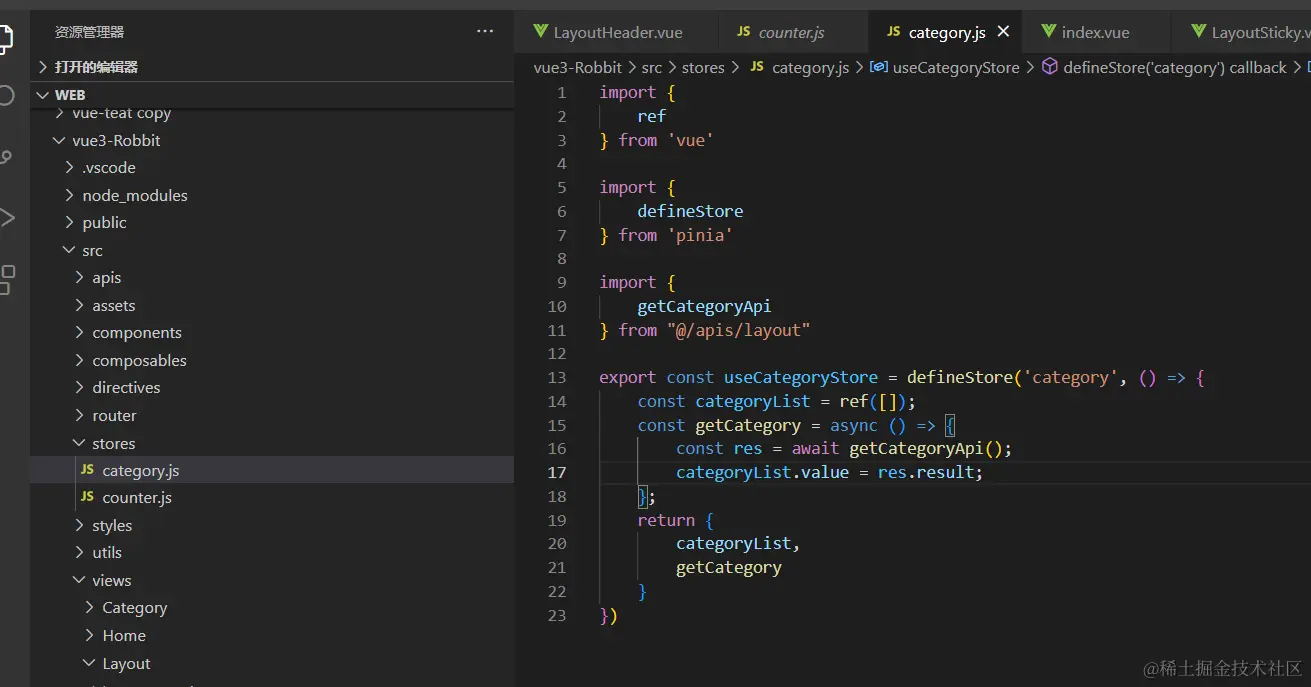The image size is (1311, 687).
Task: Open the Extensions view
Action: (5, 279)
